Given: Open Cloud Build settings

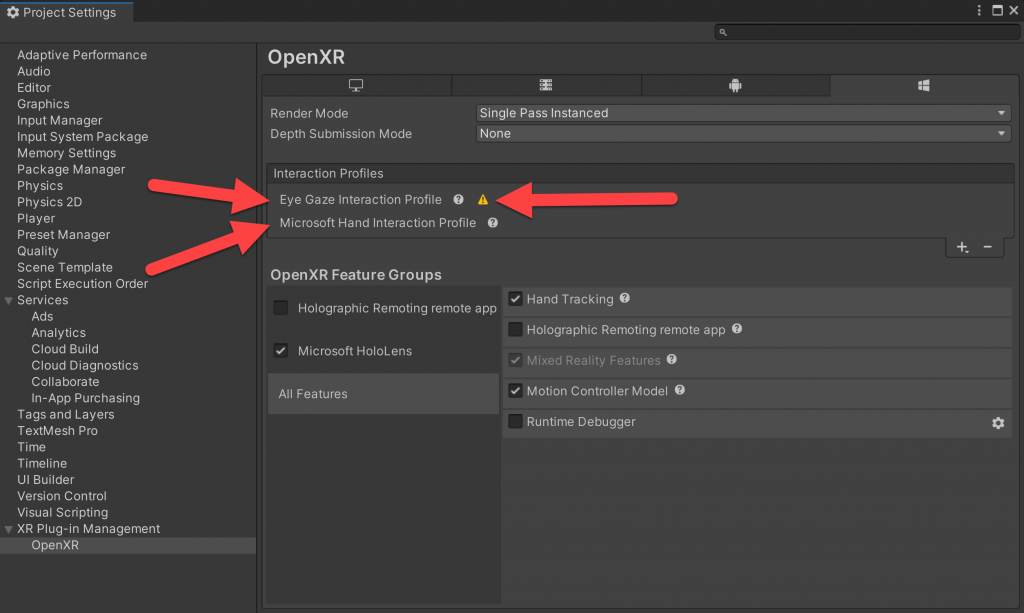Looking at the screenshot, I should (65, 349).
